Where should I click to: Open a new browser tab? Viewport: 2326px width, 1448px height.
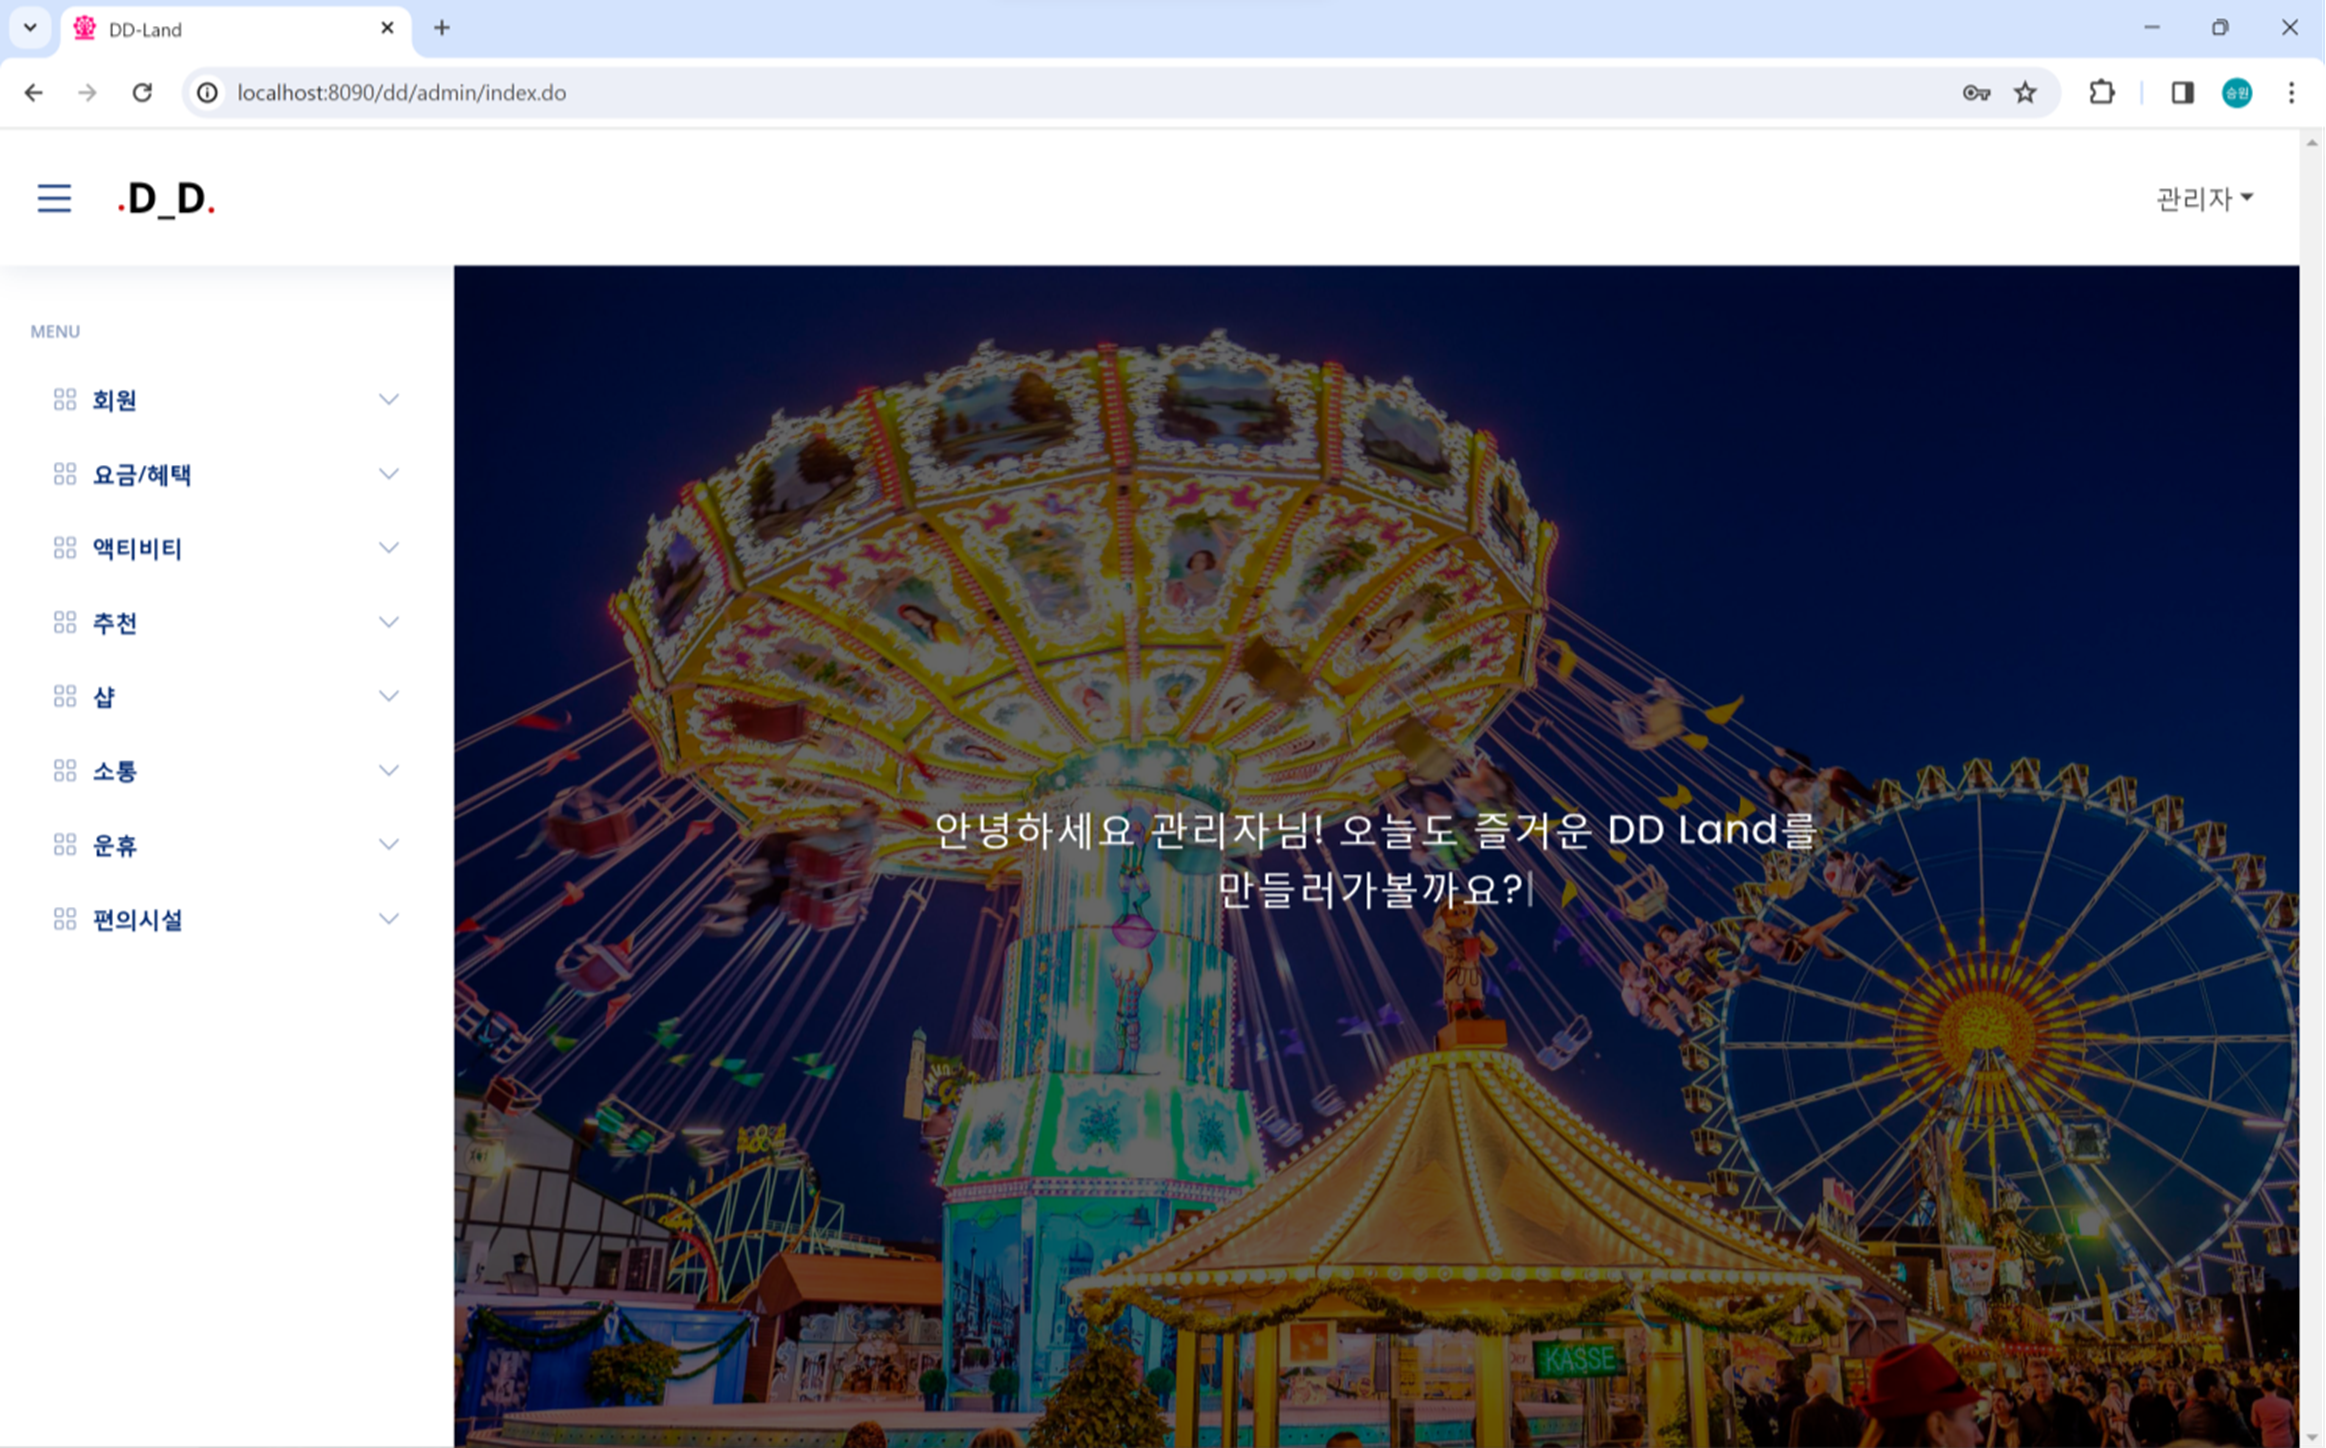tap(442, 28)
